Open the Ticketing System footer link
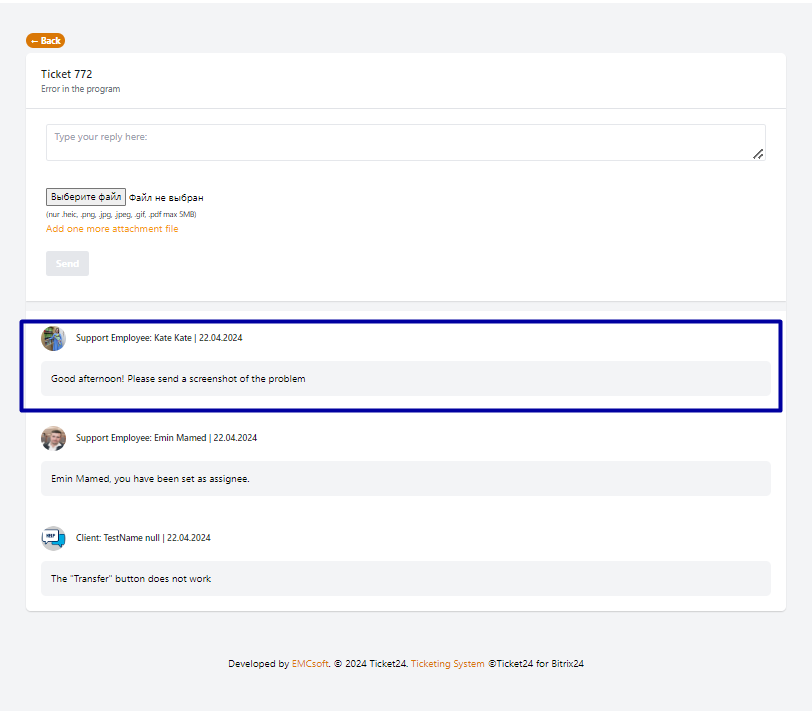This screenshot has height=711, width=812. (447, 664)
